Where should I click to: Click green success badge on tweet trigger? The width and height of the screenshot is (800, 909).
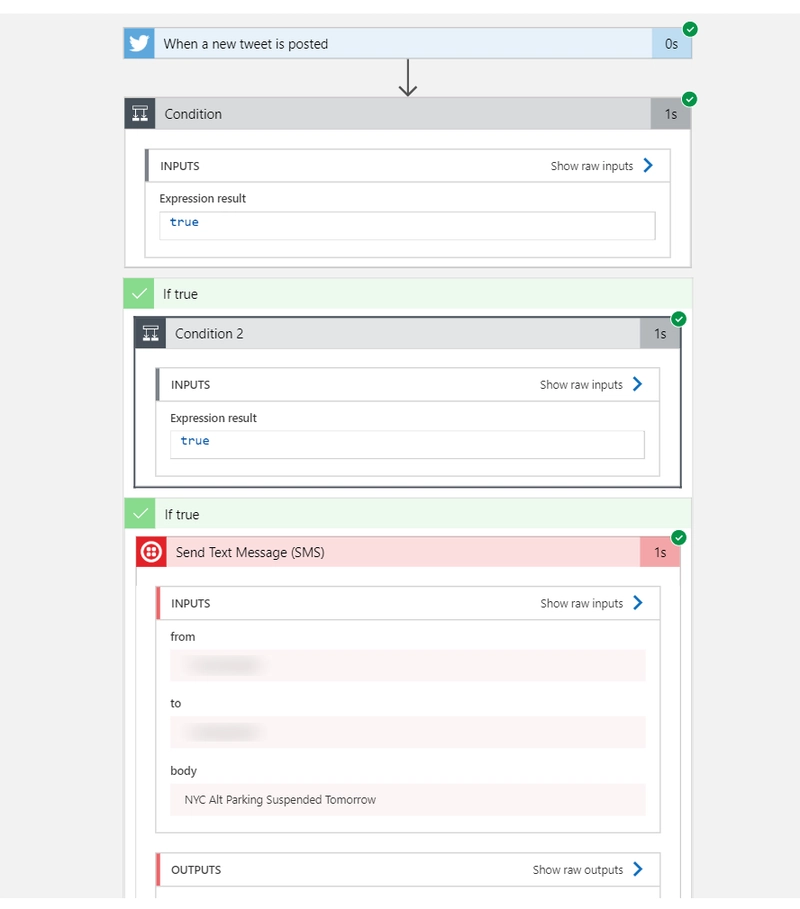coord(690,29)
